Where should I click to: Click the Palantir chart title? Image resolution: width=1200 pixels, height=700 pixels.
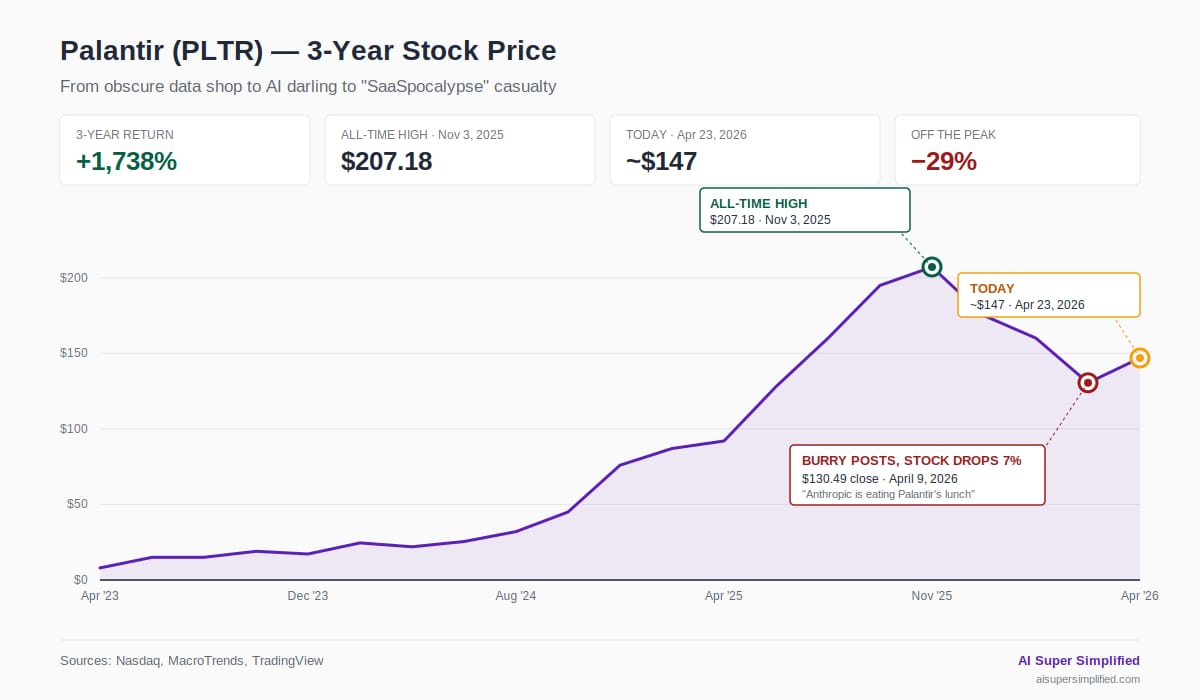coord(308,51)
